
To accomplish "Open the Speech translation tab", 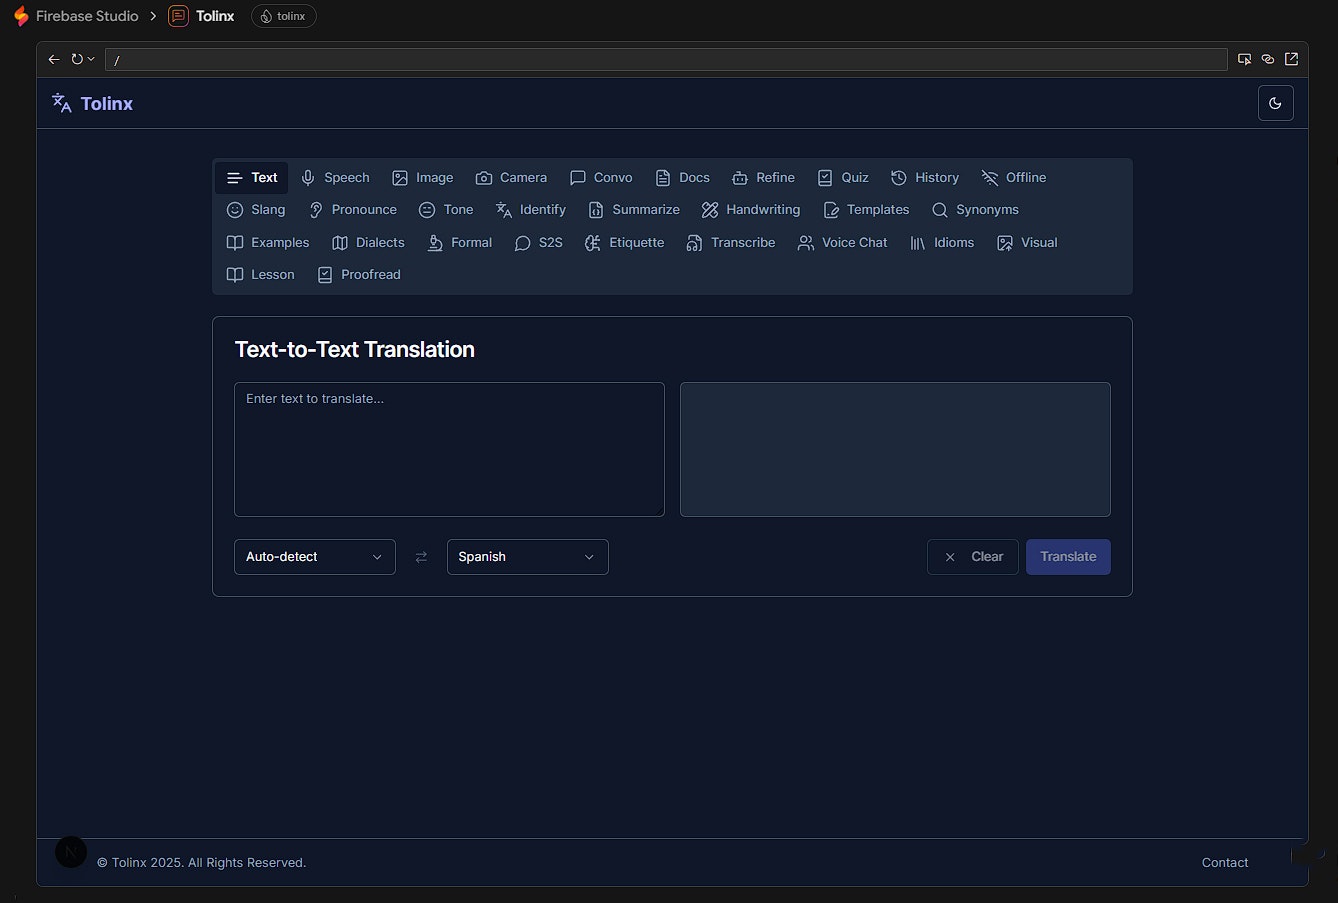I will 335,178.
